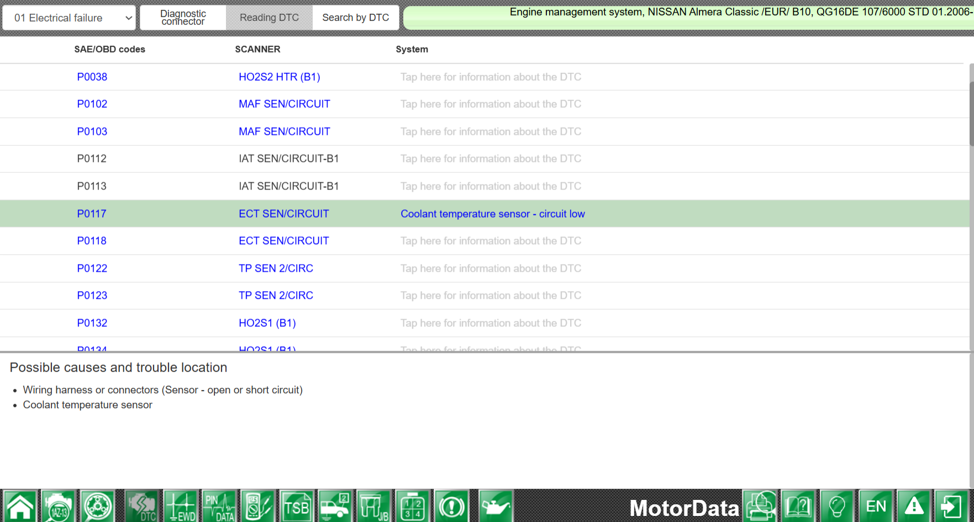Open code P0038 link
Viewport: 974px width, 522px height.
[x=92, y=77]
